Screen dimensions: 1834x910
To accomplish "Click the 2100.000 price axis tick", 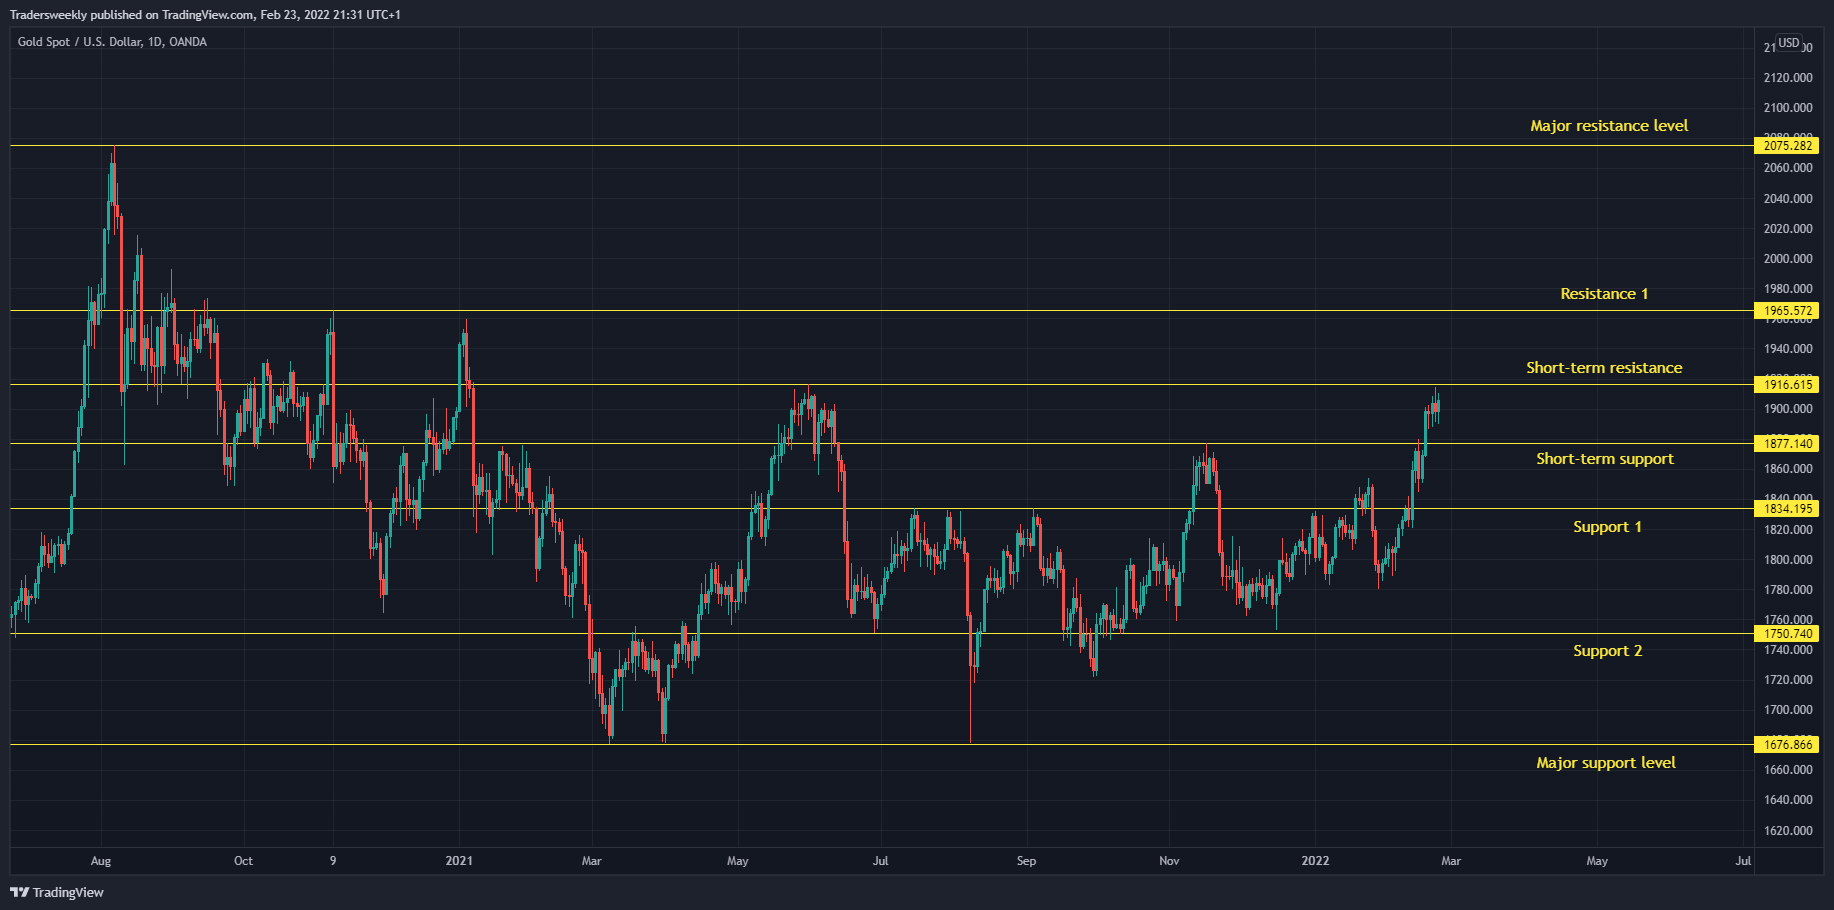I will tap(1788, 108).
